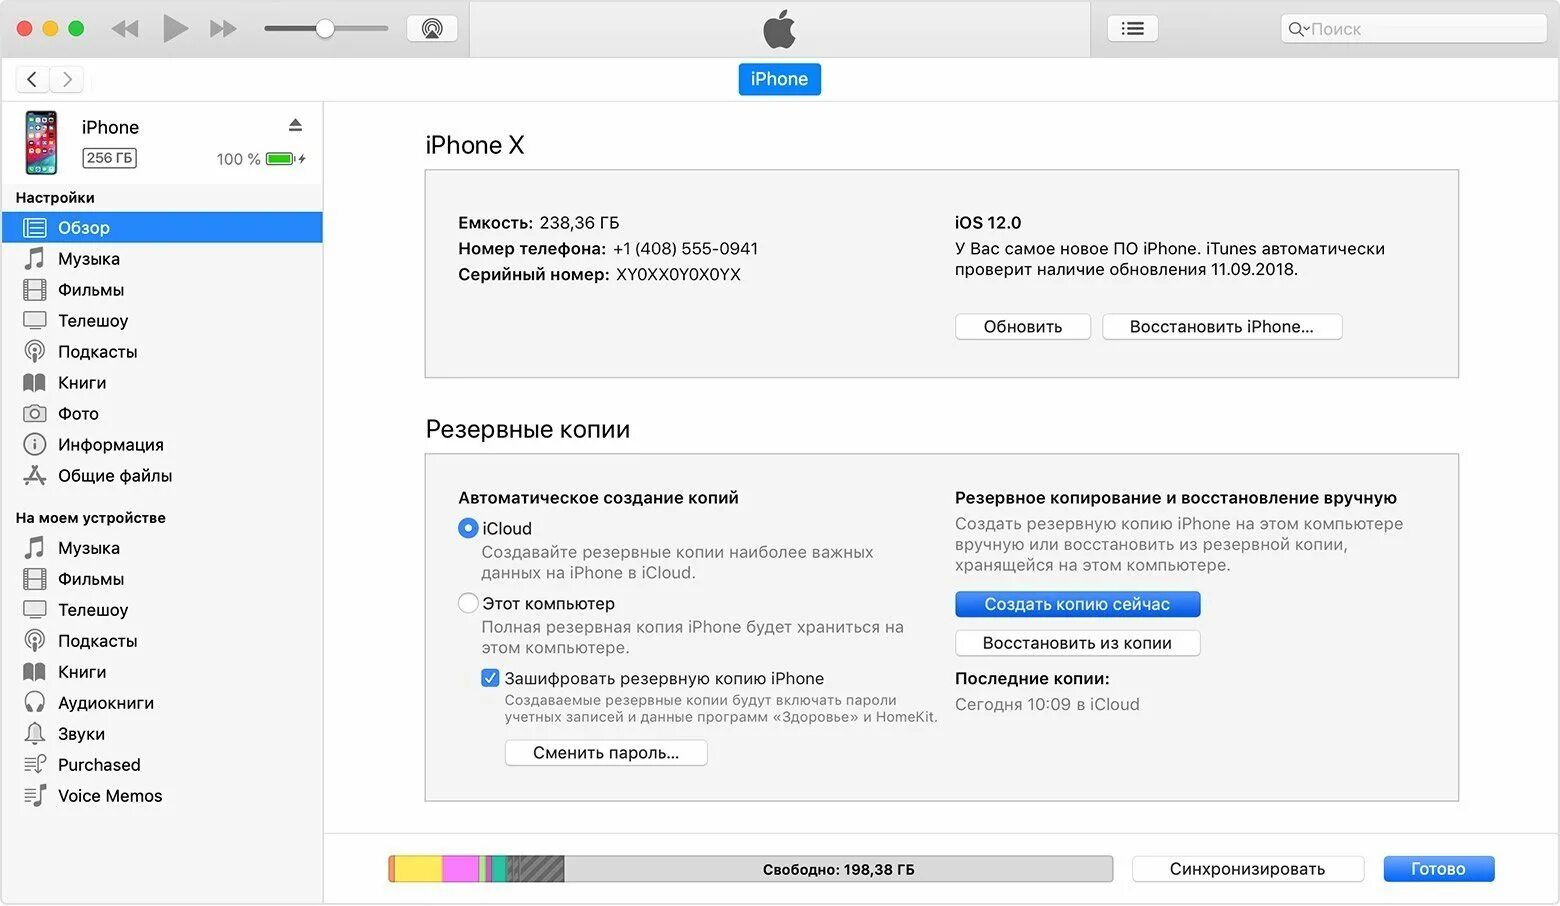Open the Обзор section in the sidebar
The image size is (1560, 906).
84,228
